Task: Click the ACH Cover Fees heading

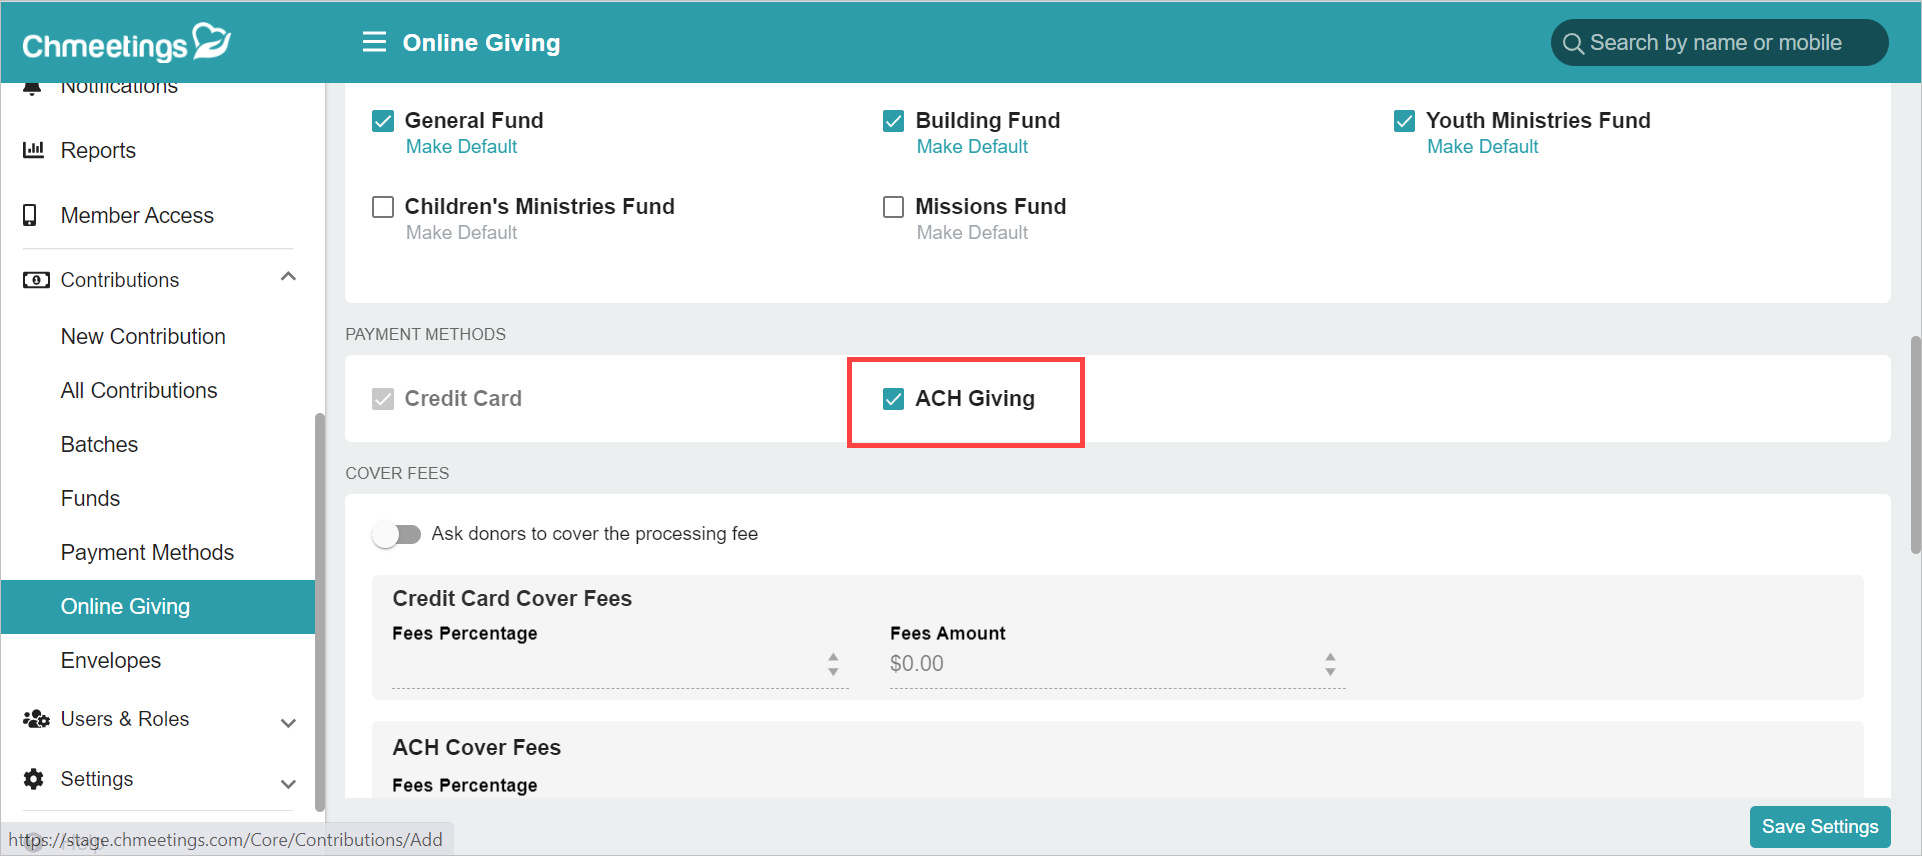Action: coord(477,748)
